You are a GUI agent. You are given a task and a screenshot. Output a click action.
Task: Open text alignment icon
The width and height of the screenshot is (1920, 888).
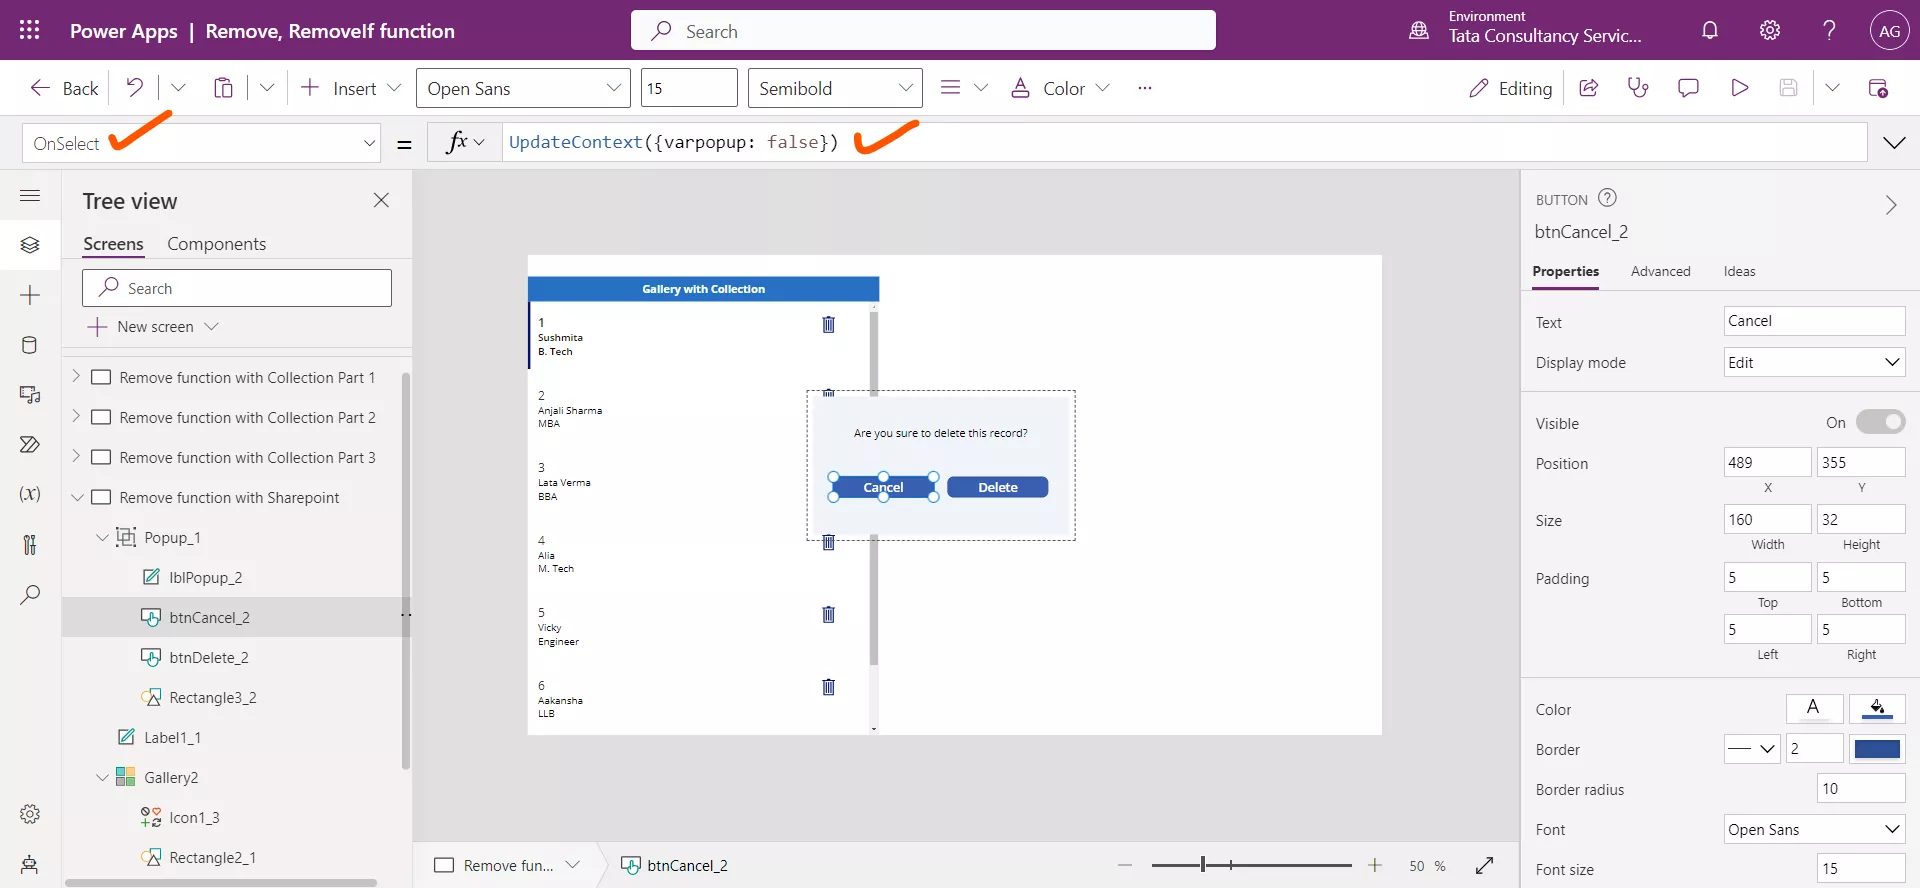(951, 88)
